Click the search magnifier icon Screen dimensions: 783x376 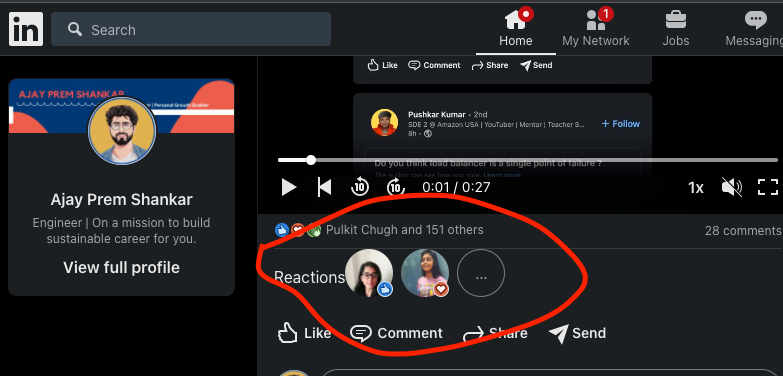[75, 29]
